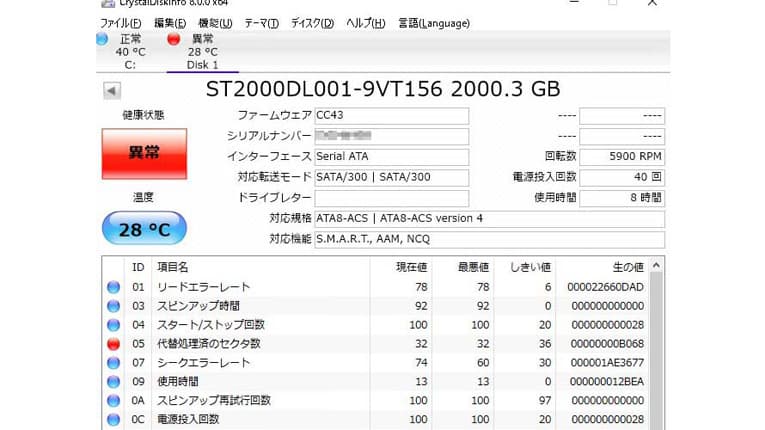Click the red status icon for Disk 1
Viewport: 765px width, 430px height.
pyautogui.click(x=173, y=39)
